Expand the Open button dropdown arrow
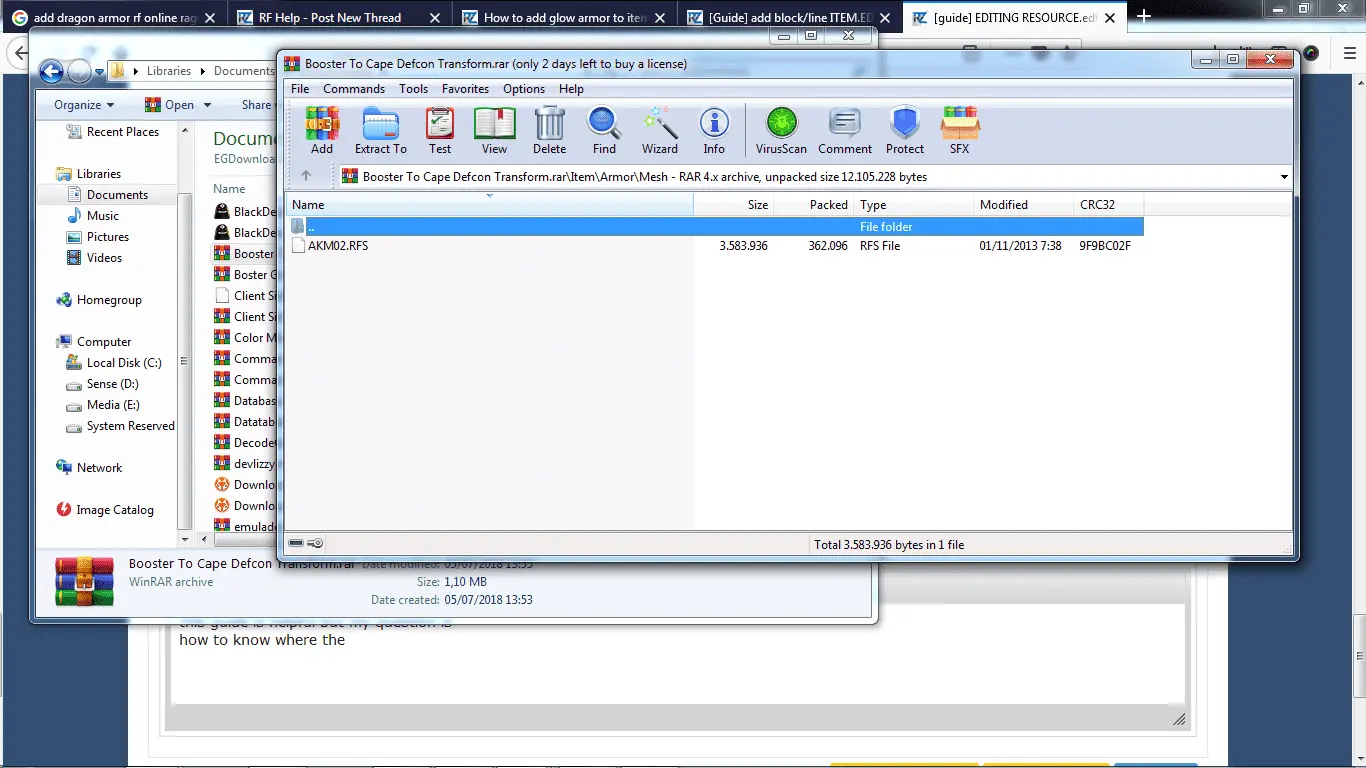Screen dimensions: 1366x768 click(207, 105)
